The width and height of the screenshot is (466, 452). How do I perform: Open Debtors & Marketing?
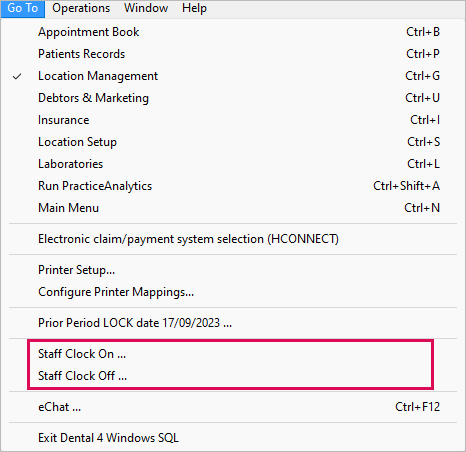233,98
